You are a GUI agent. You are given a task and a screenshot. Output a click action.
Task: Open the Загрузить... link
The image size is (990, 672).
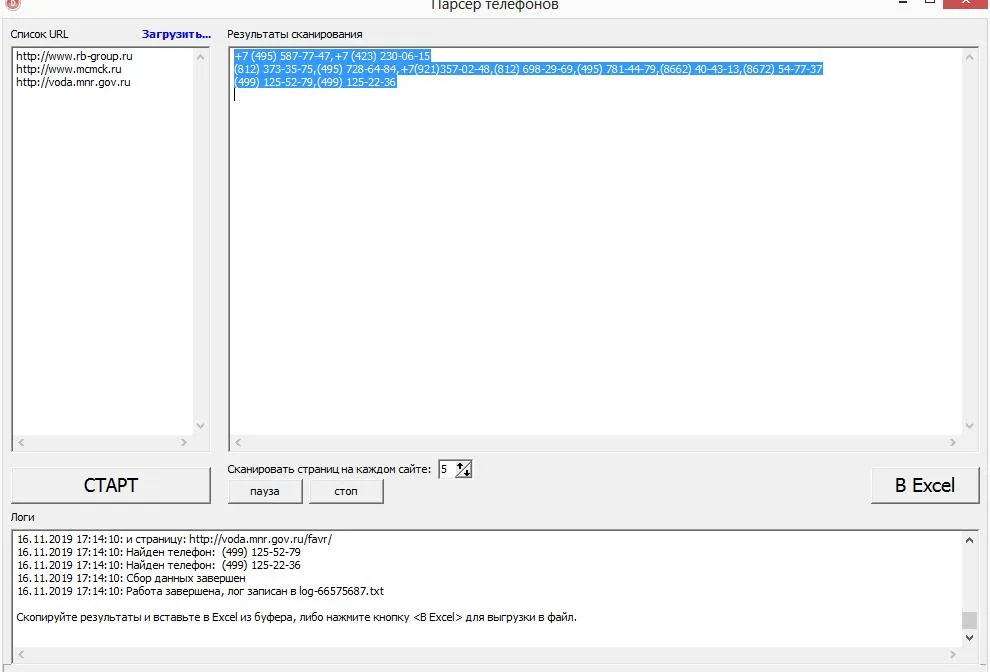176,34
